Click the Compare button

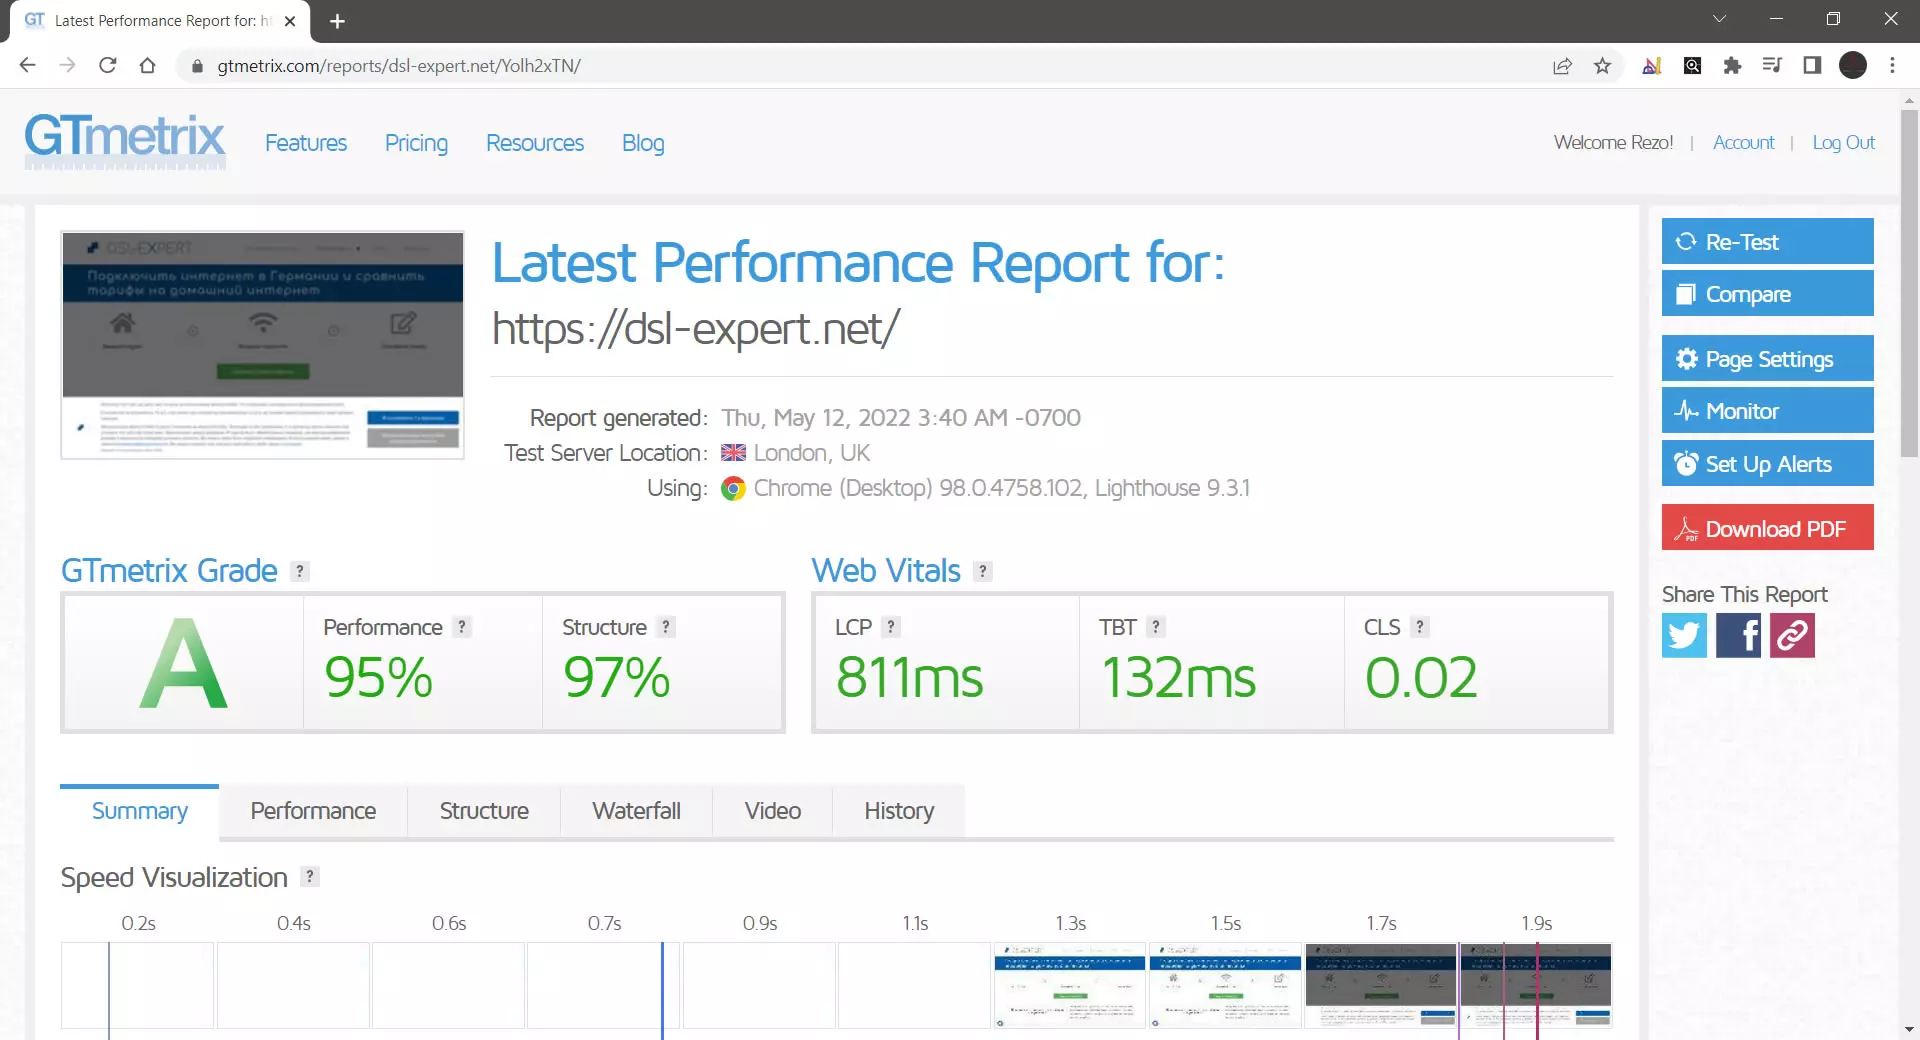1767,294
